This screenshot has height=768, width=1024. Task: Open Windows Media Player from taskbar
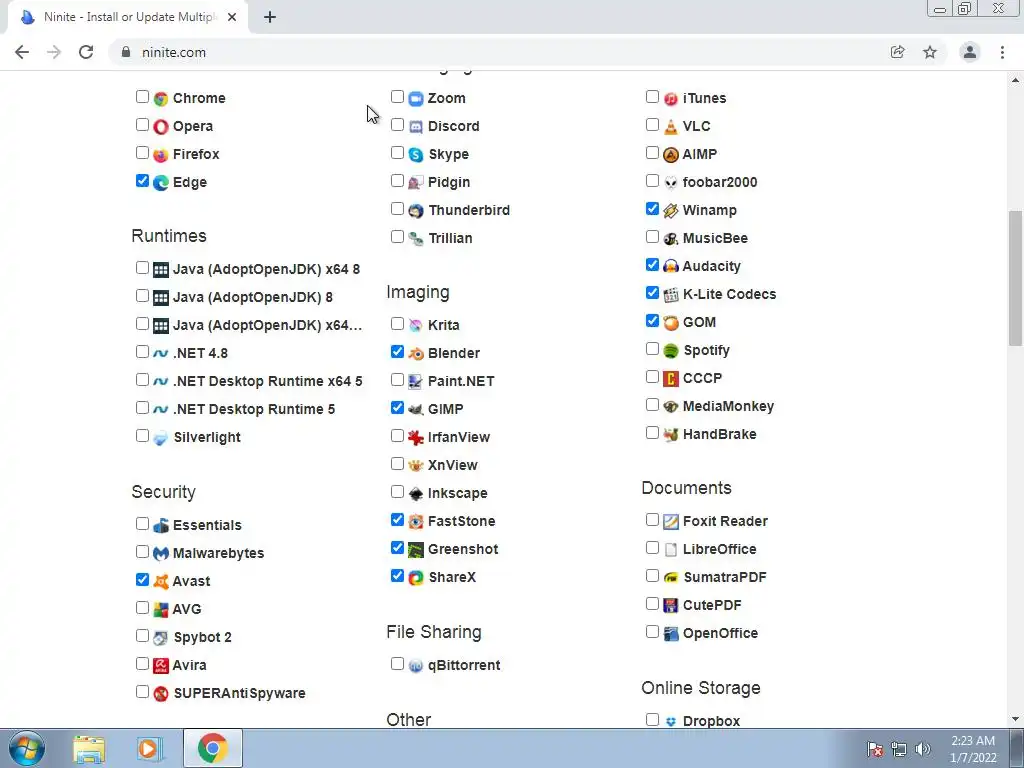point(149,748)
